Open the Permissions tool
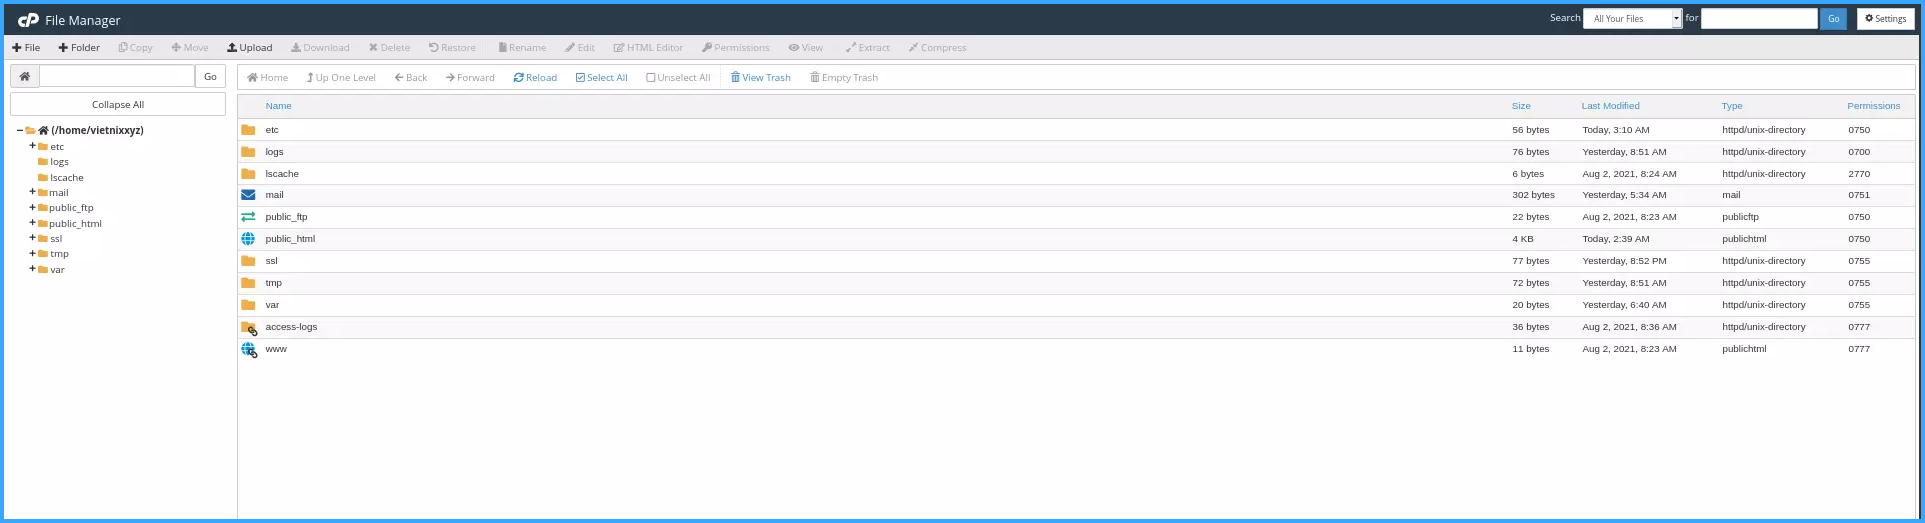This screenshot has height=523, width=1925. [x=735, y=48]
